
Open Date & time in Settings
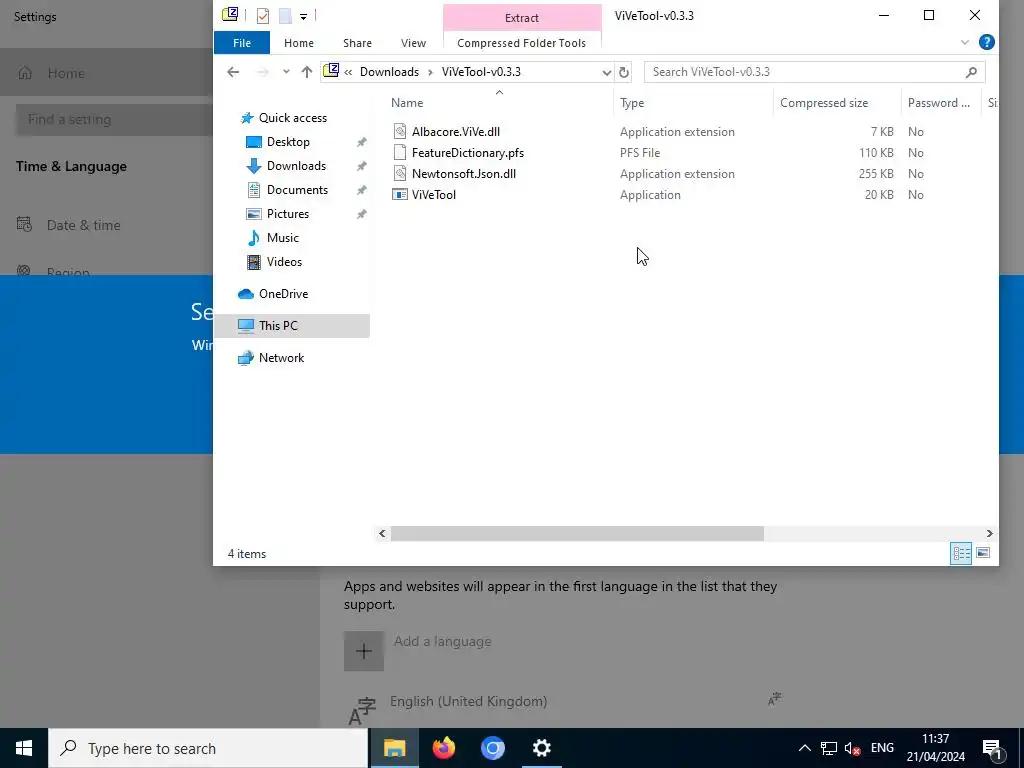83,225
